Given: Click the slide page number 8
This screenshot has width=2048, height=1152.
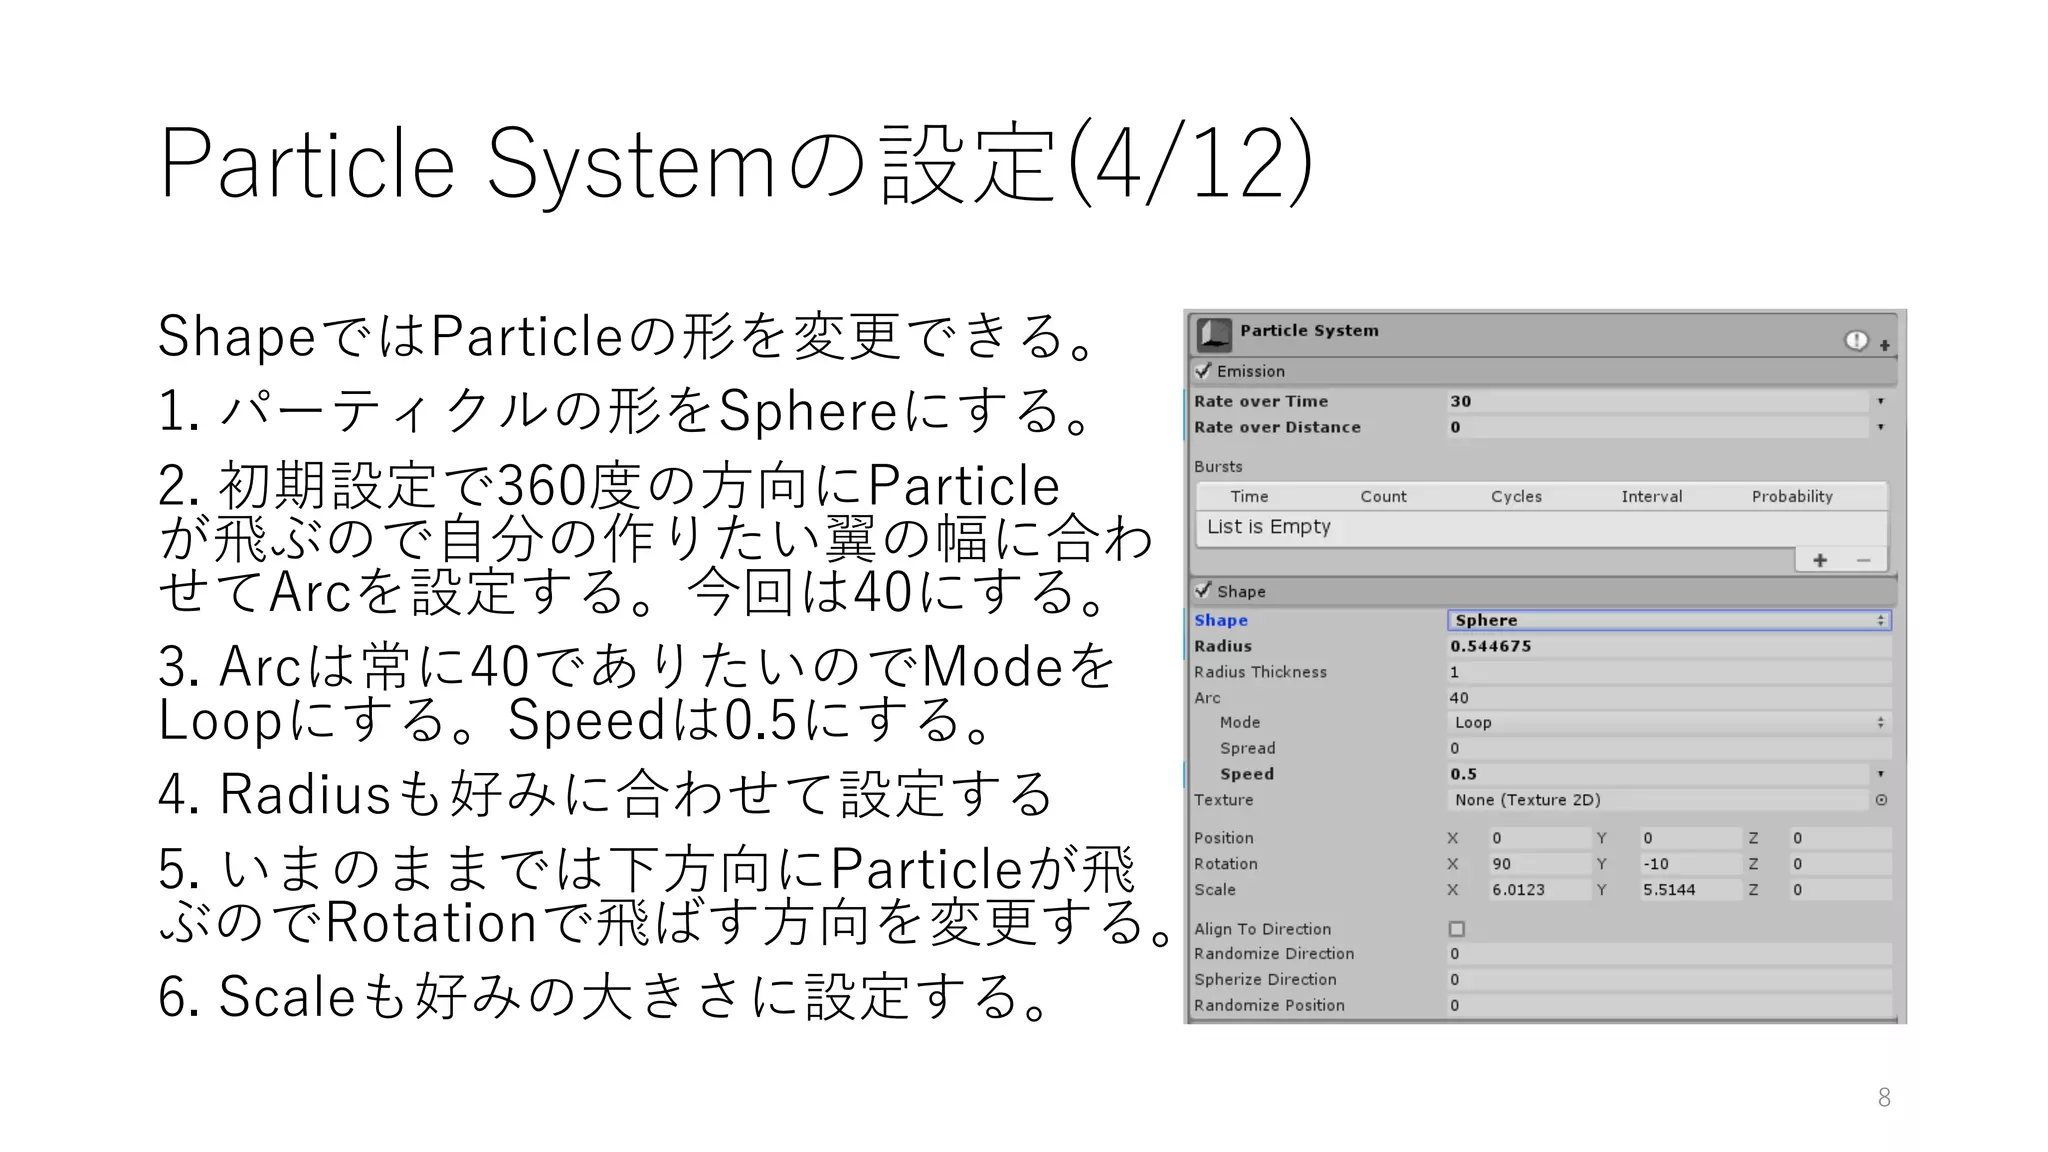Looking at the screenshot, I should click(x=1884, y=1098).
